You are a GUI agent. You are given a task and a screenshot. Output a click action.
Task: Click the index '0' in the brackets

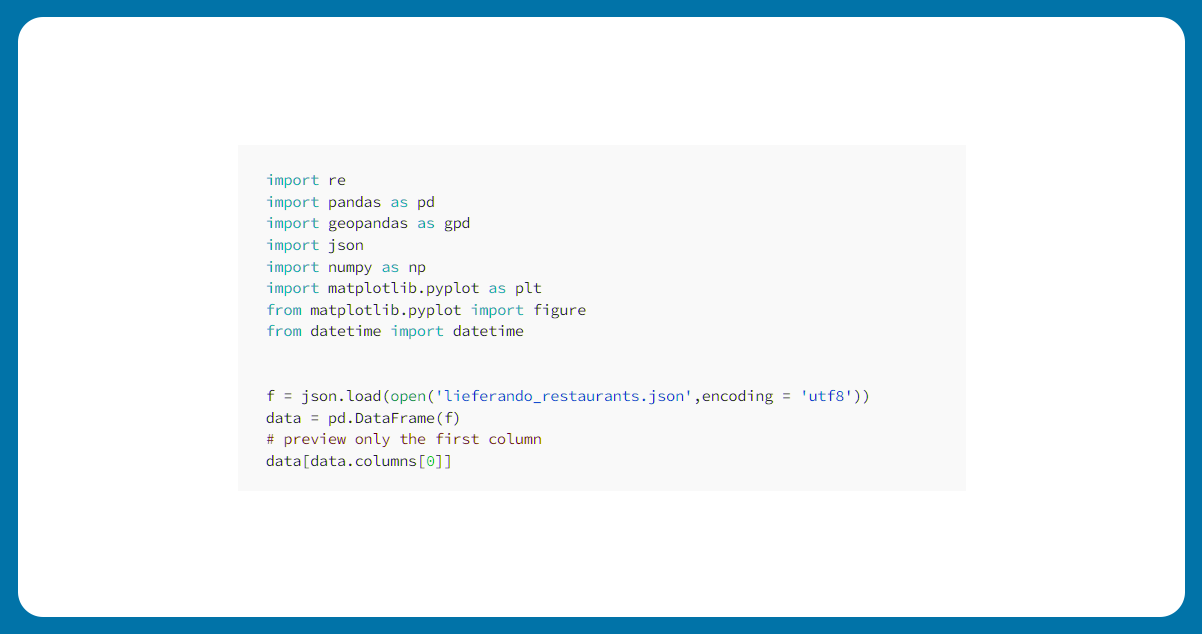click(430, 461)
